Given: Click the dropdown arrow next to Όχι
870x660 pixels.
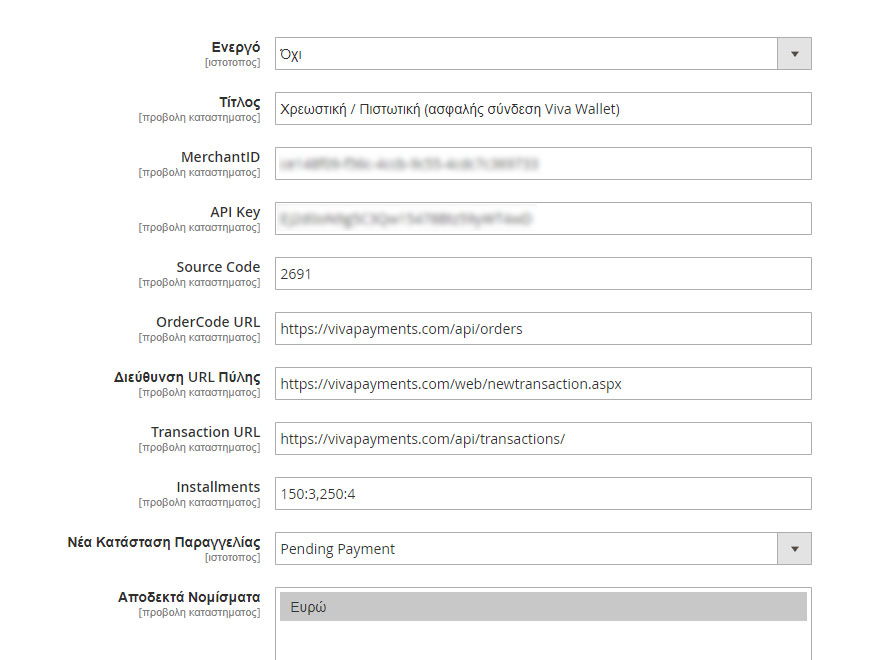Looking at the screenshot, I should pos(794,53).
